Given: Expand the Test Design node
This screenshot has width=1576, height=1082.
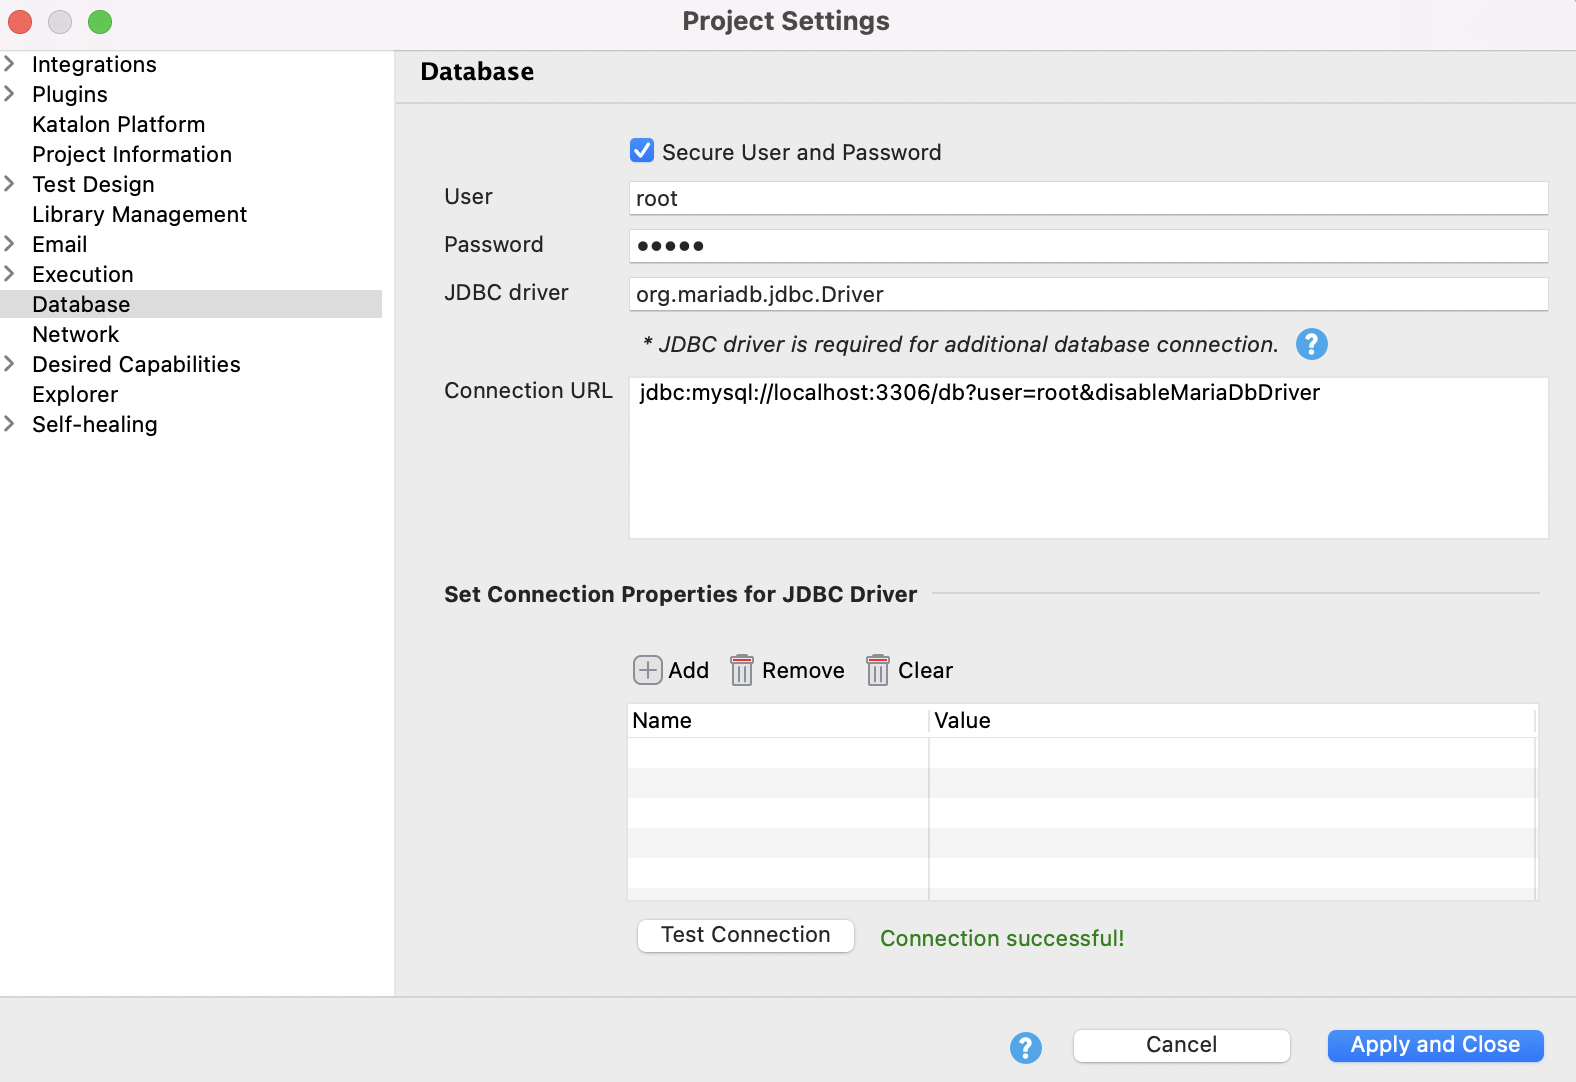Looking at the screenshot, I should [10, 184].
